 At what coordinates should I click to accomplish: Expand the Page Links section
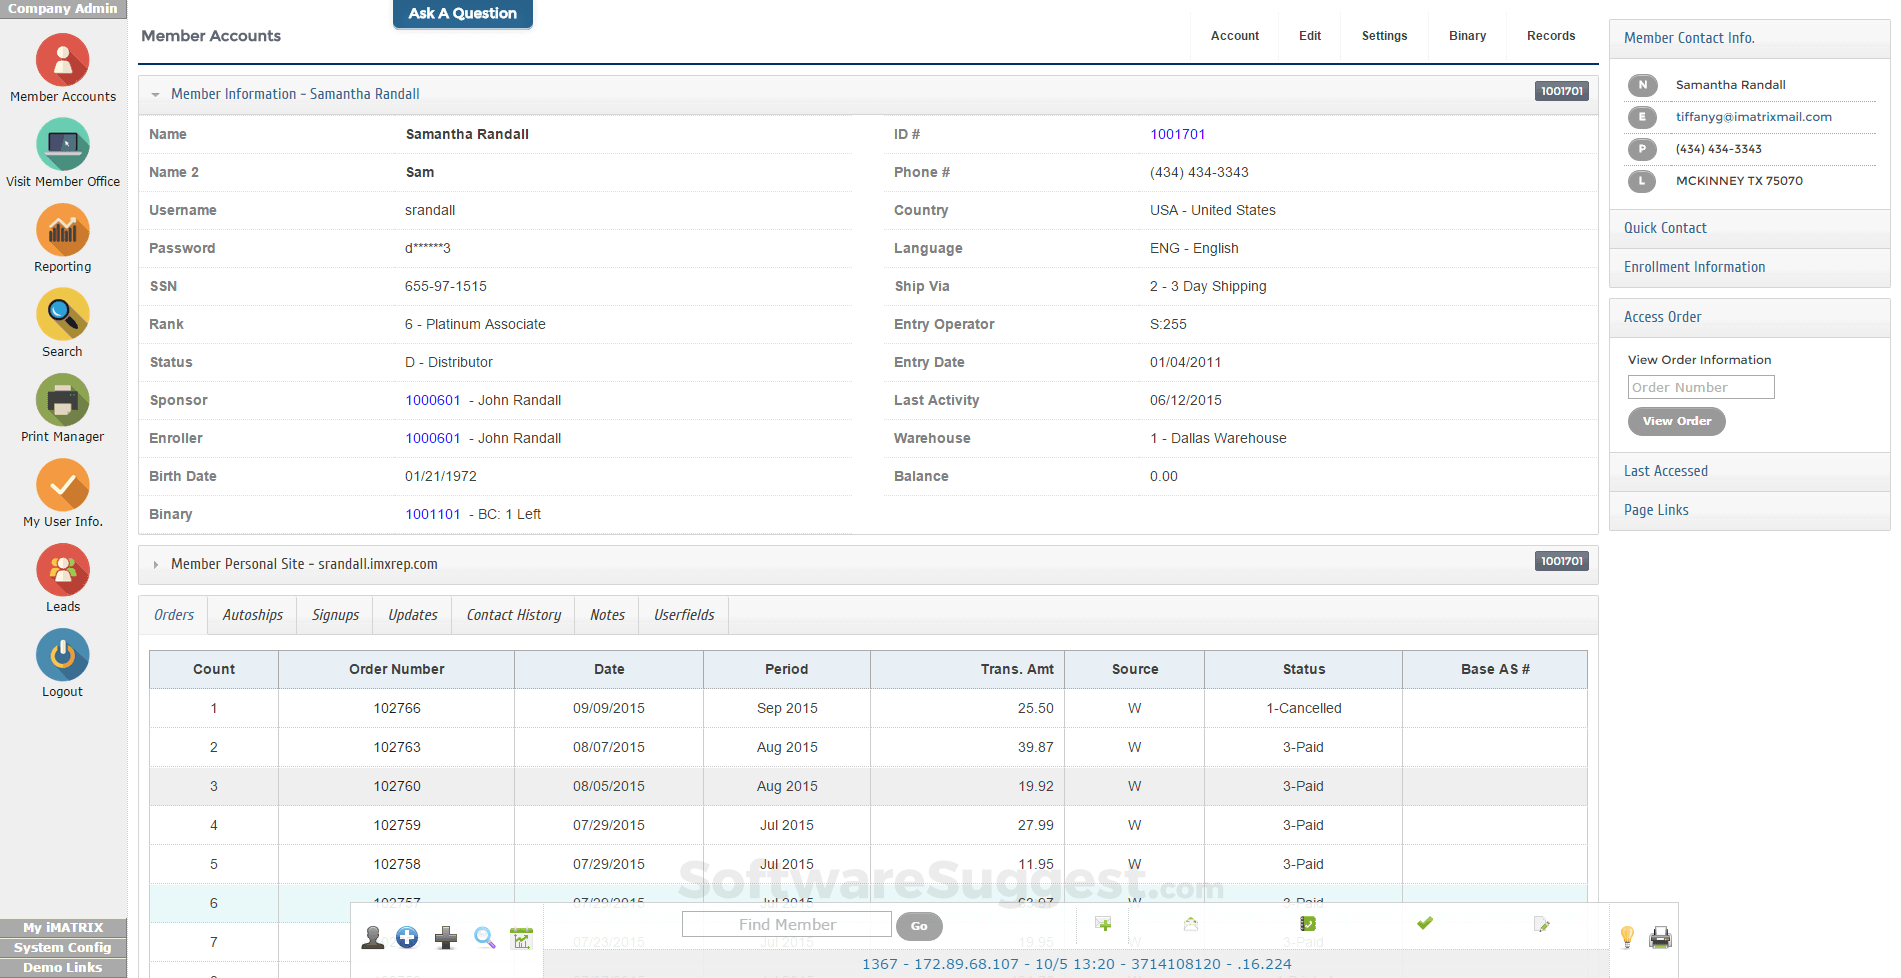1656,509
